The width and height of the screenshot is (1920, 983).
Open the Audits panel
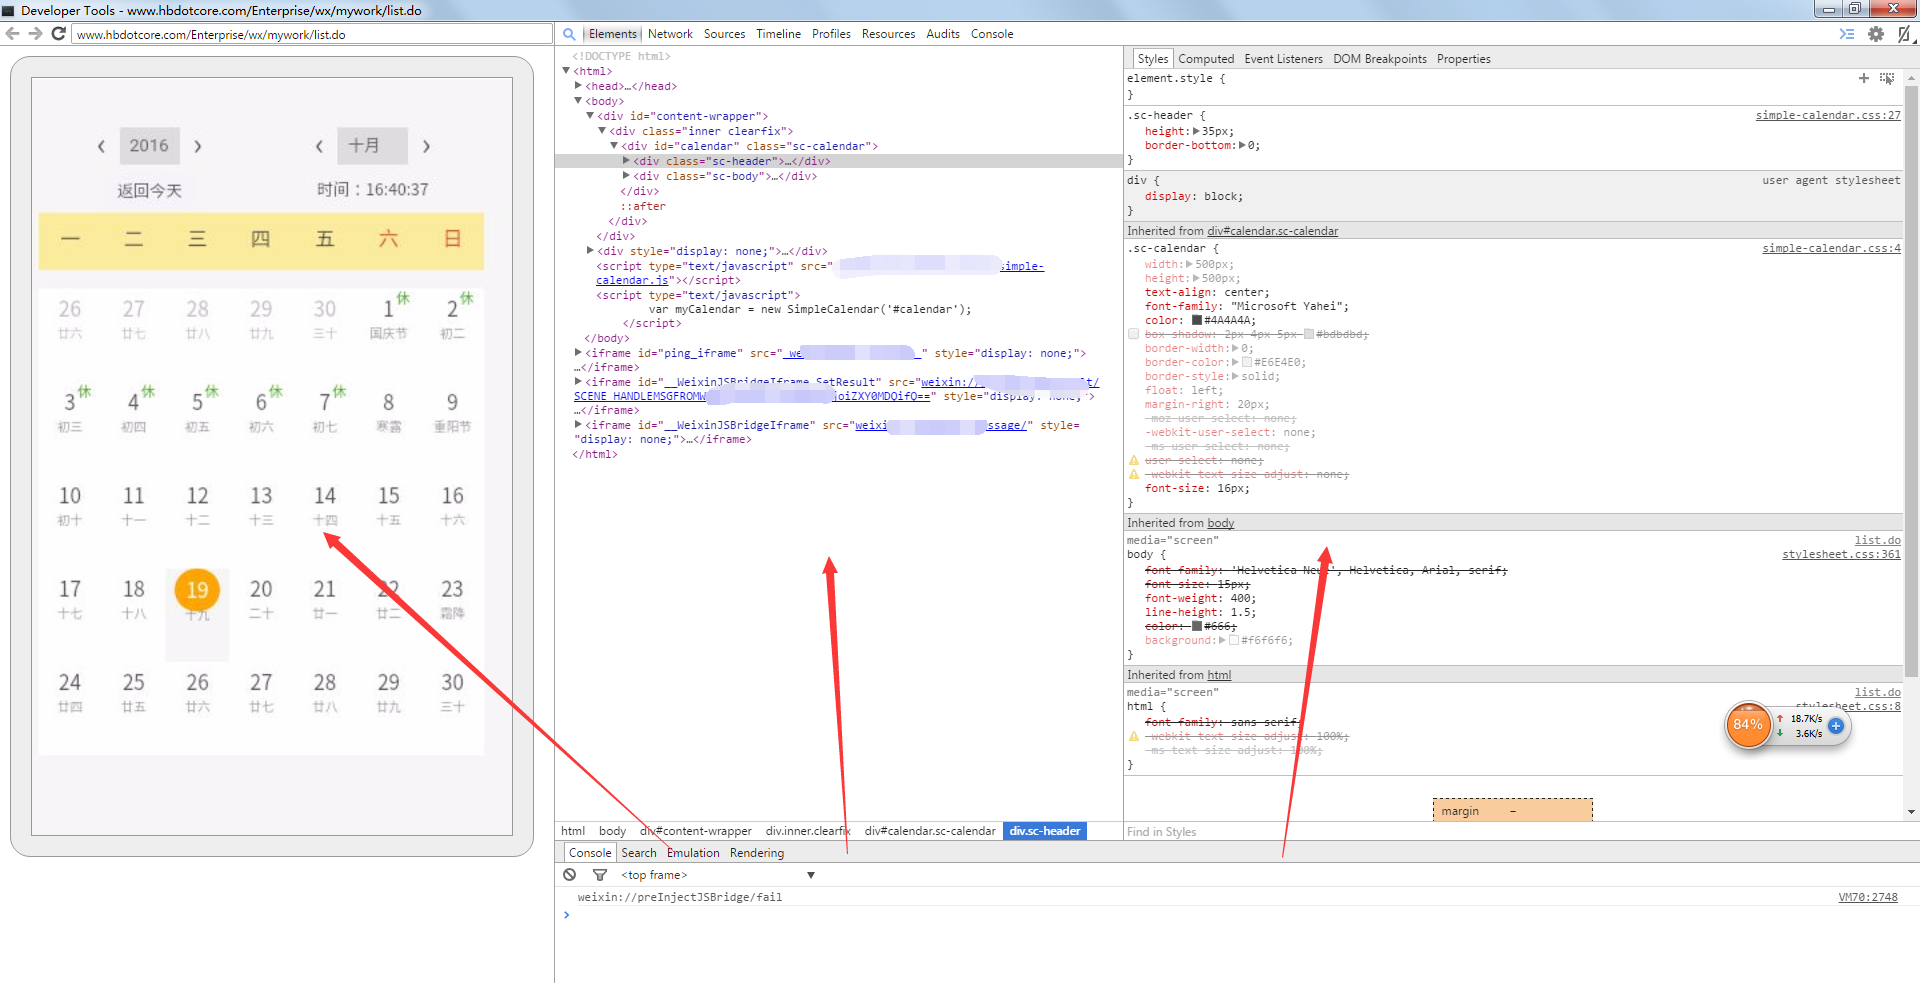point(943,34)
